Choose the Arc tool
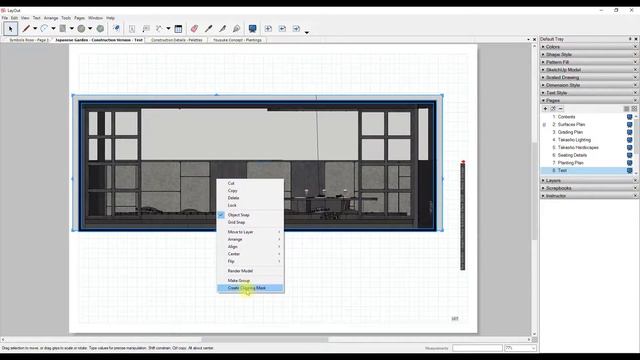The width and height of the screenshot is (640, 360). click(x=44, y=29)
